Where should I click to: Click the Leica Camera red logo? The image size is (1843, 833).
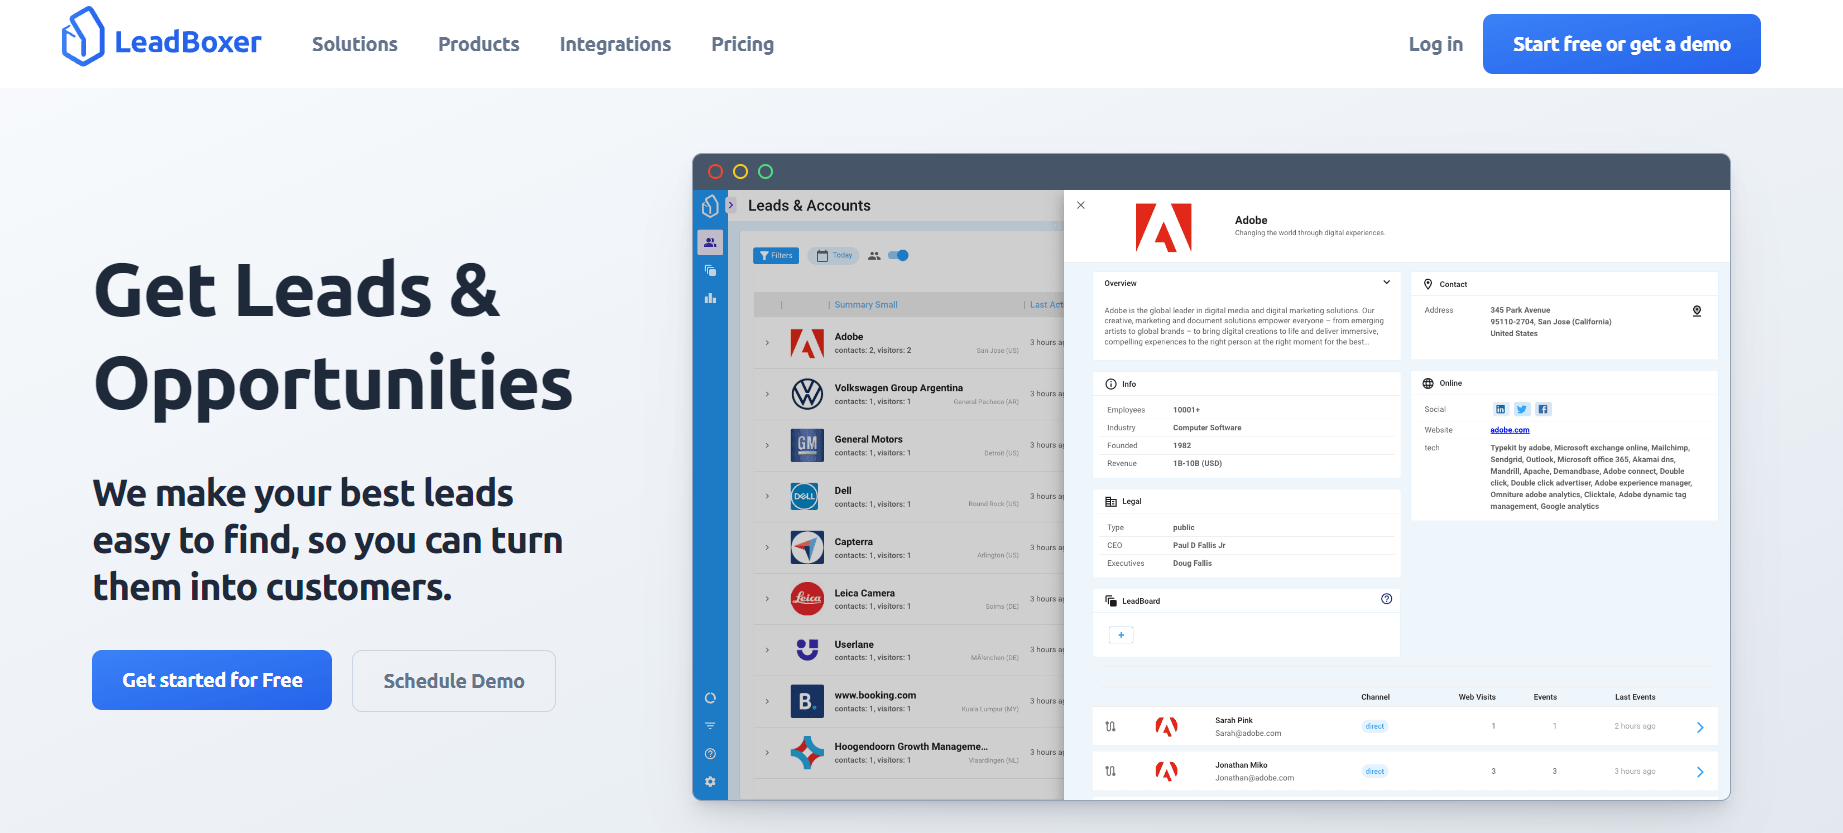[807, 598]
